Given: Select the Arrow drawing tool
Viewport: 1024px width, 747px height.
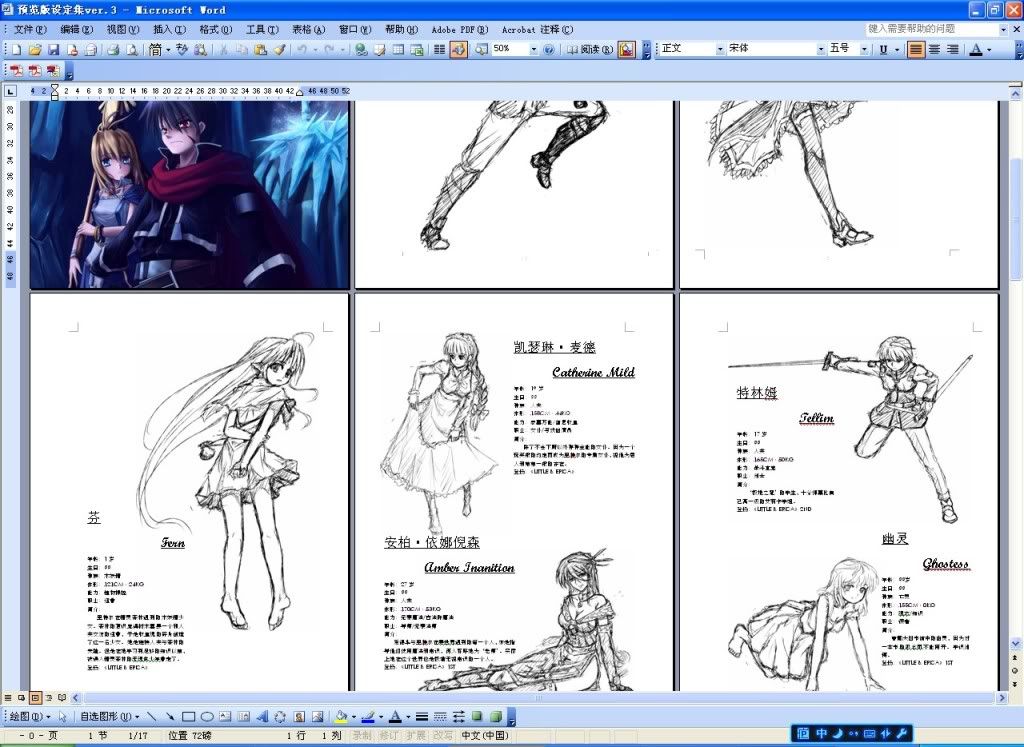Looking at the screenshot, I should pyautogui.click(x=170, y=716).
